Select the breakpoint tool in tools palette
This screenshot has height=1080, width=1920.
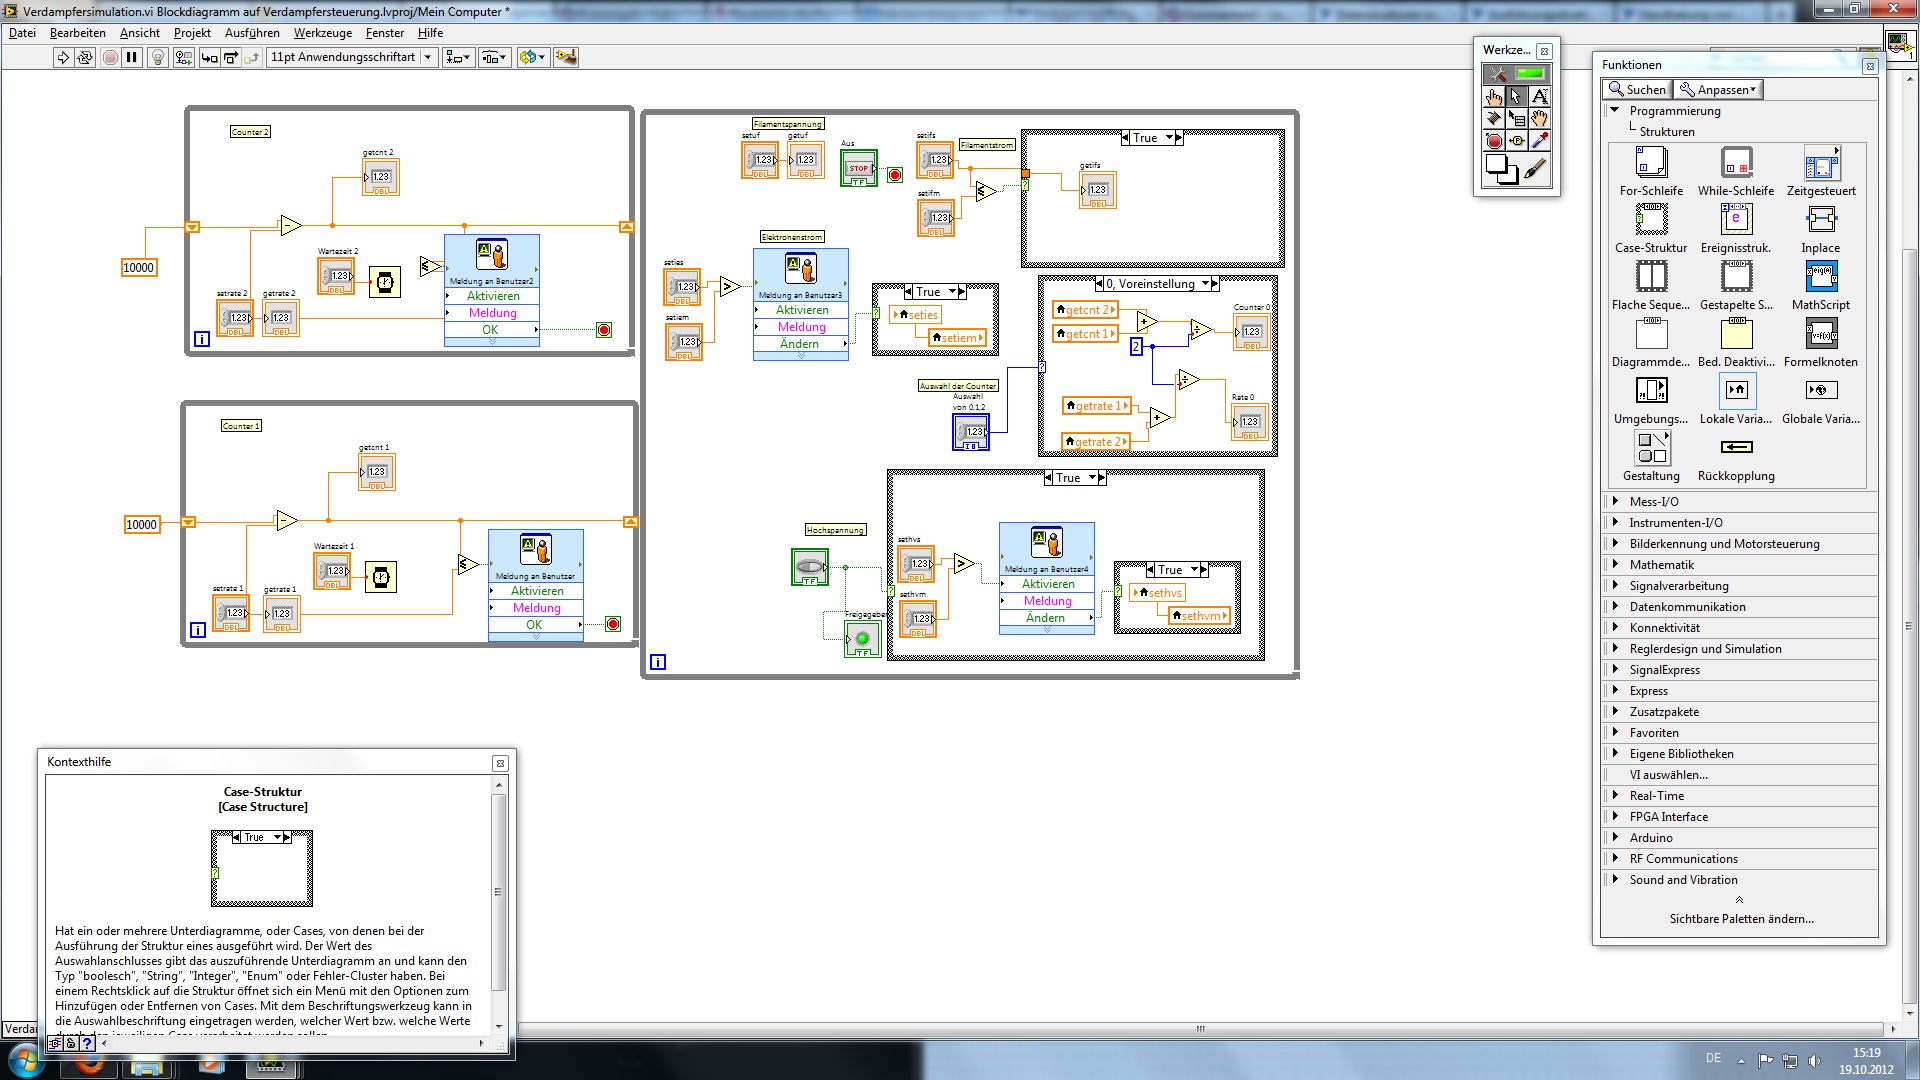point(1494,141)
